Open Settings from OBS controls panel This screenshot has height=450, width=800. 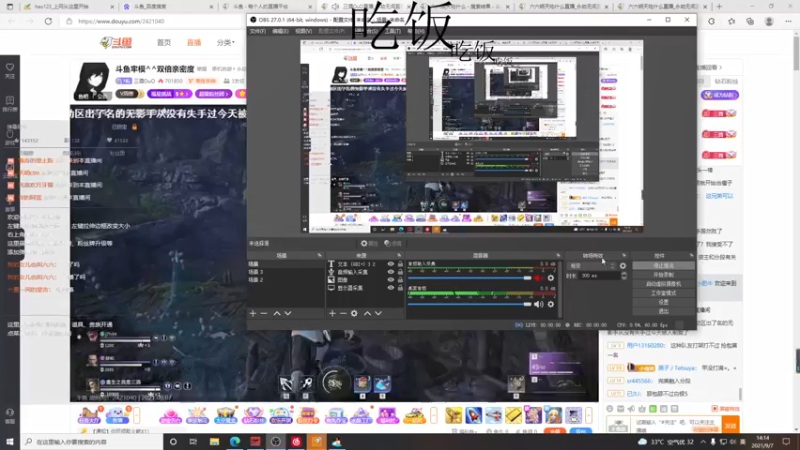point(663,302)
